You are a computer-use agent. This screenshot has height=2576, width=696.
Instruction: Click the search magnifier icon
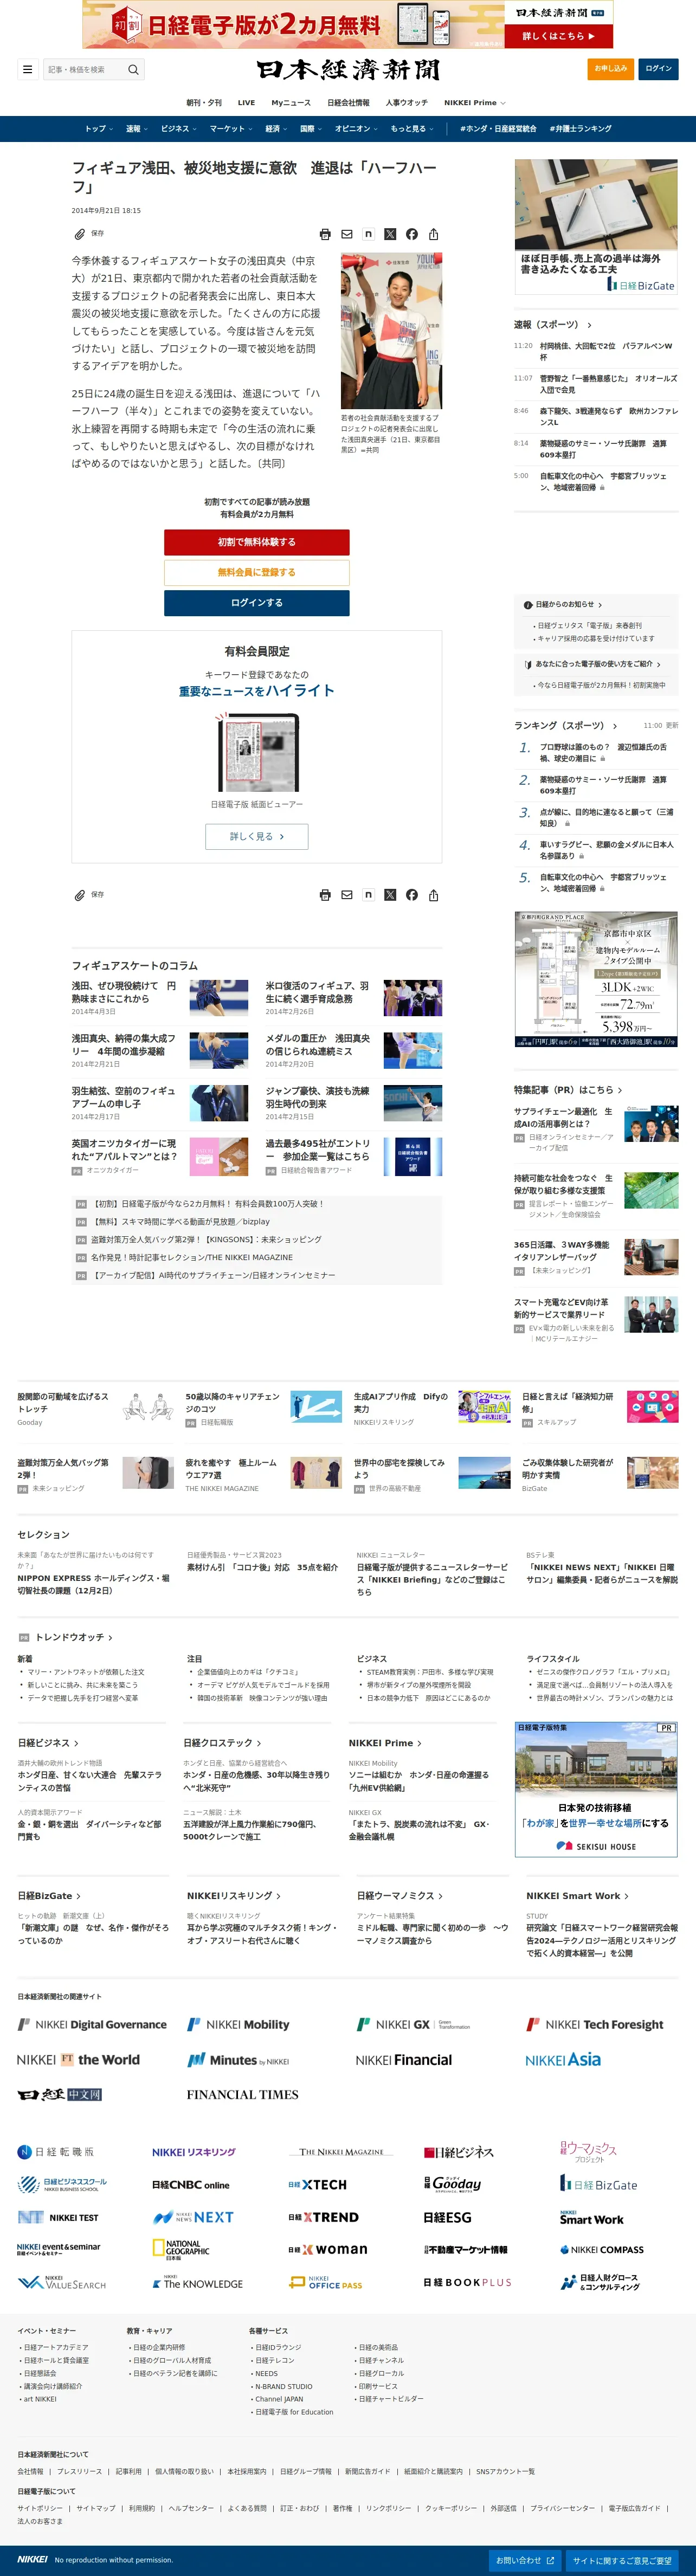[133, 69]
